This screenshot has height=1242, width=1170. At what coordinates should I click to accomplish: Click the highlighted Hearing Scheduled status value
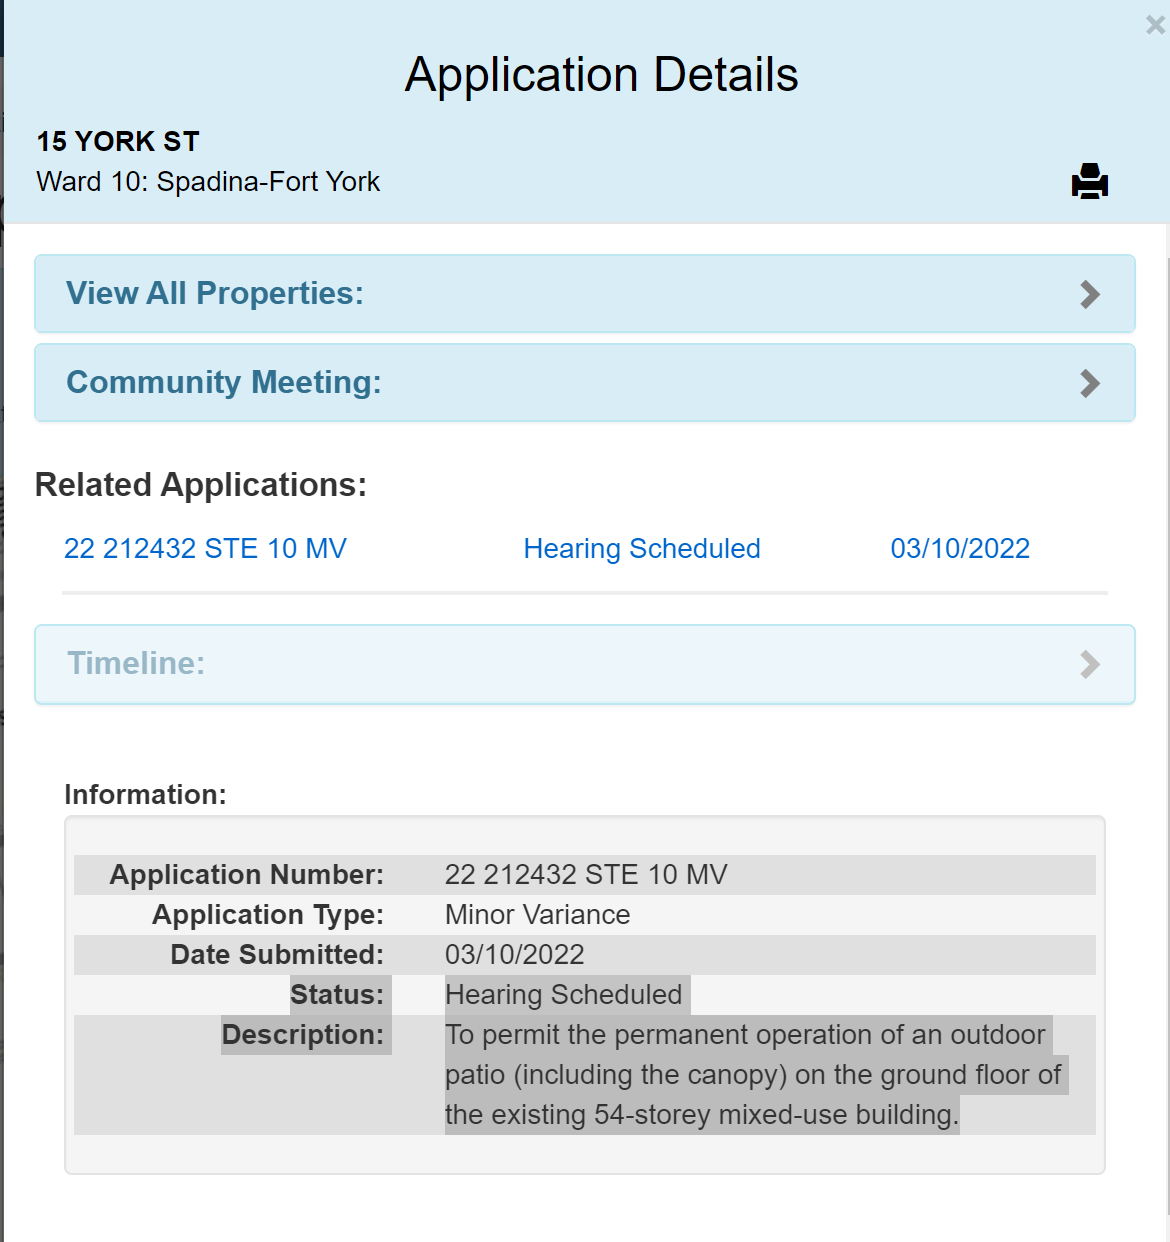563,994
